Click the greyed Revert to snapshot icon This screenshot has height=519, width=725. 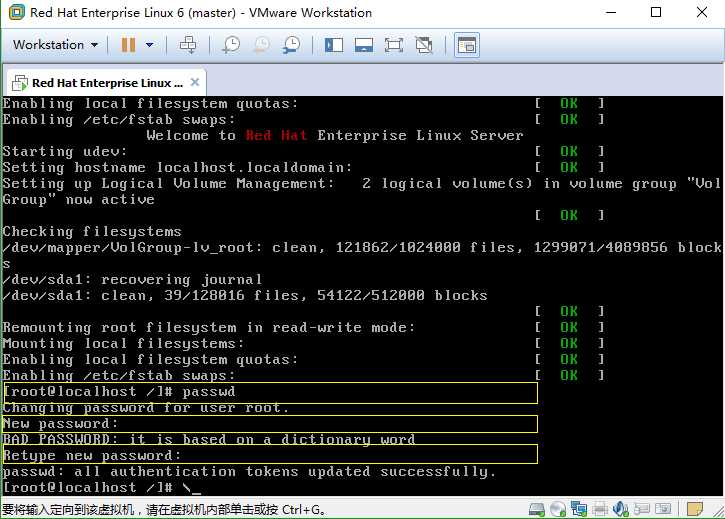click(x=262, y=45)
